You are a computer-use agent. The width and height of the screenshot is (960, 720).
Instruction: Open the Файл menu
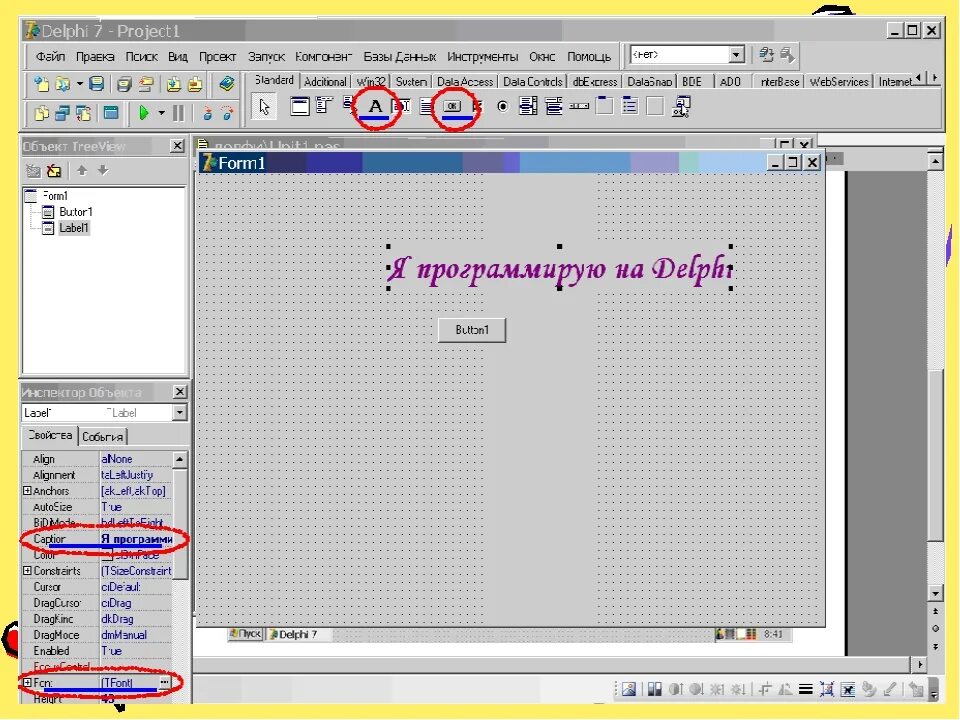point(50,56)
